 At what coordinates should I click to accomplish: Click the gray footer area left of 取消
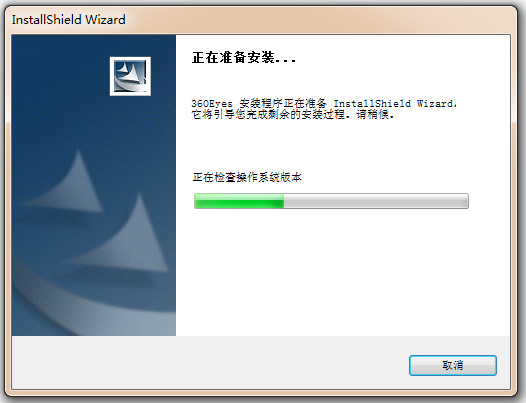(x=210, y=362)
